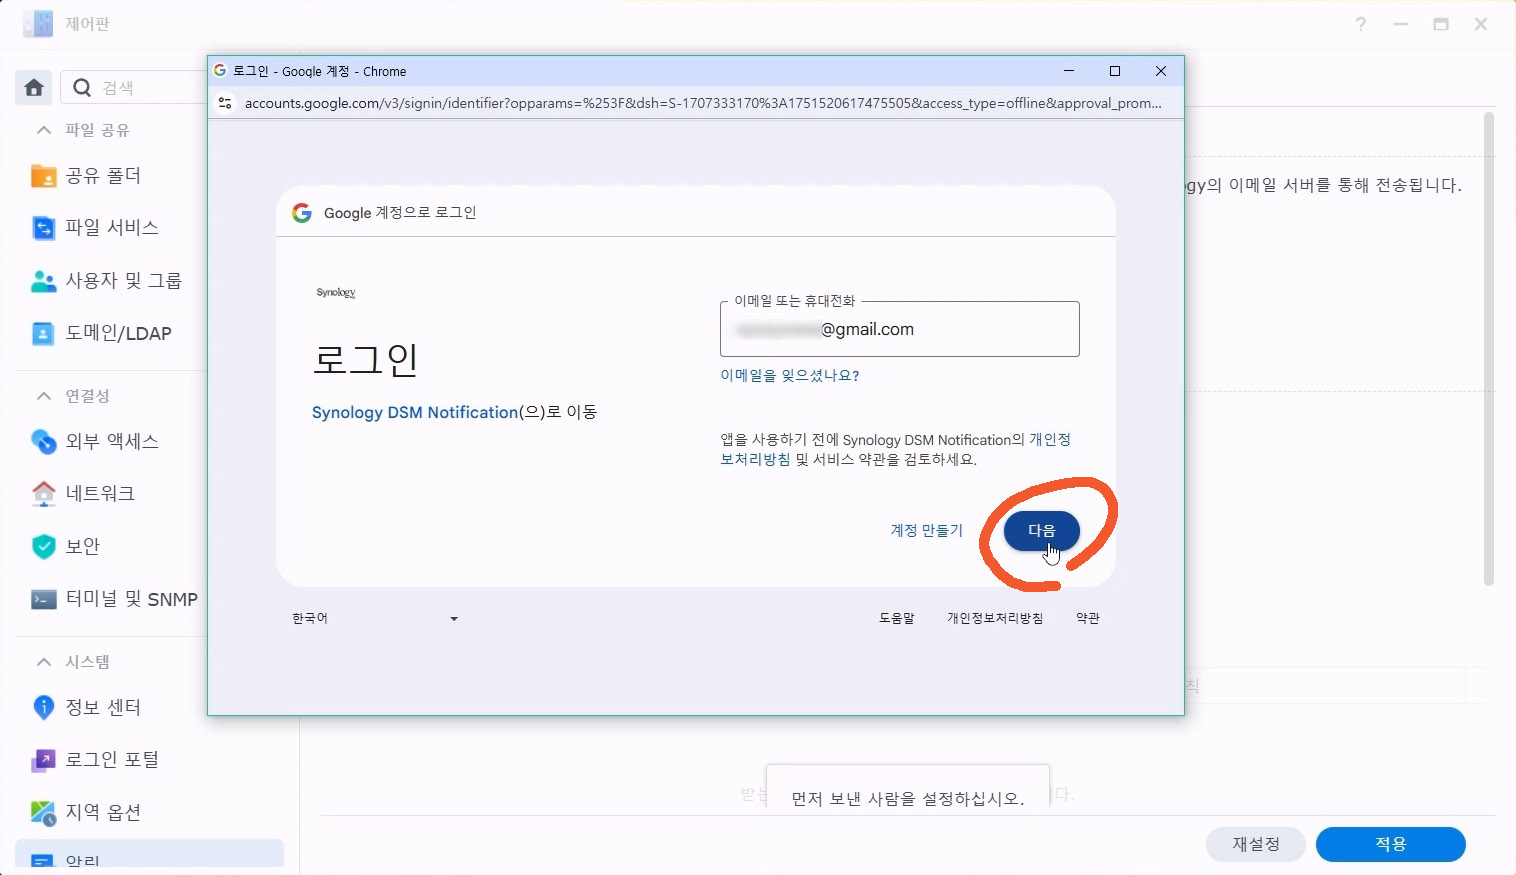
Task: Open 로그인 포털 in the sidebar
Action: pos(111,759)
